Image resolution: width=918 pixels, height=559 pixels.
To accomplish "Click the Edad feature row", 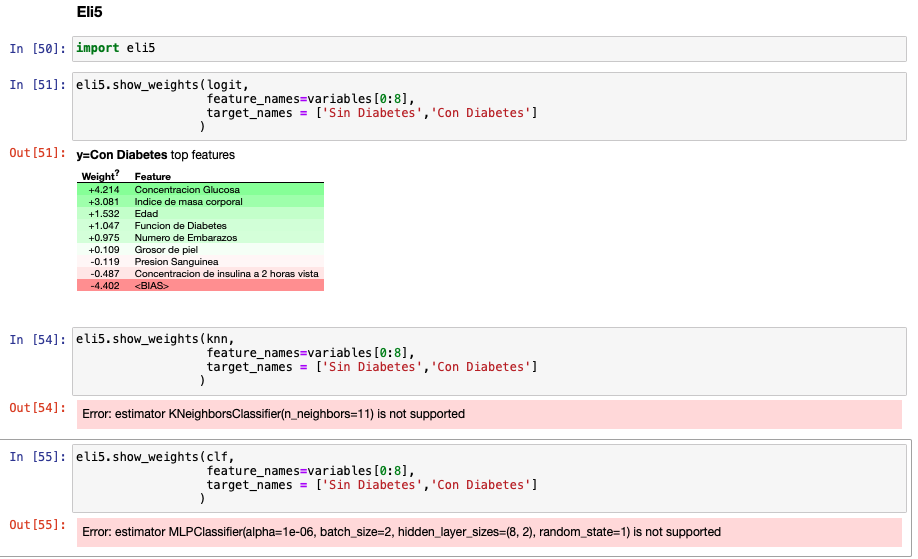I will (x=200, y=214).
